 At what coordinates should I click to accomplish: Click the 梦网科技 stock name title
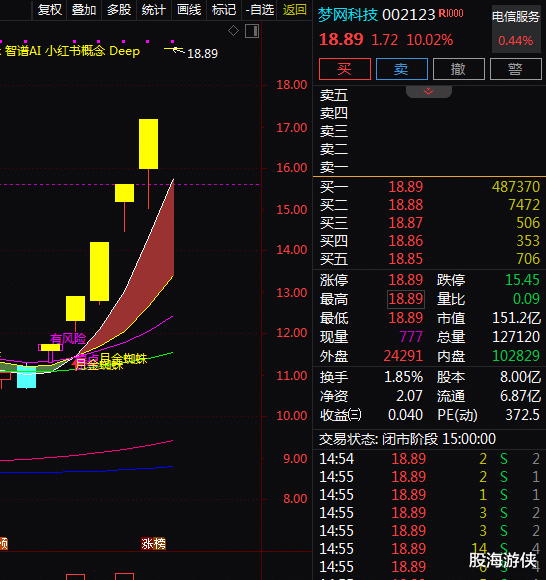click(x=348, y=15)
